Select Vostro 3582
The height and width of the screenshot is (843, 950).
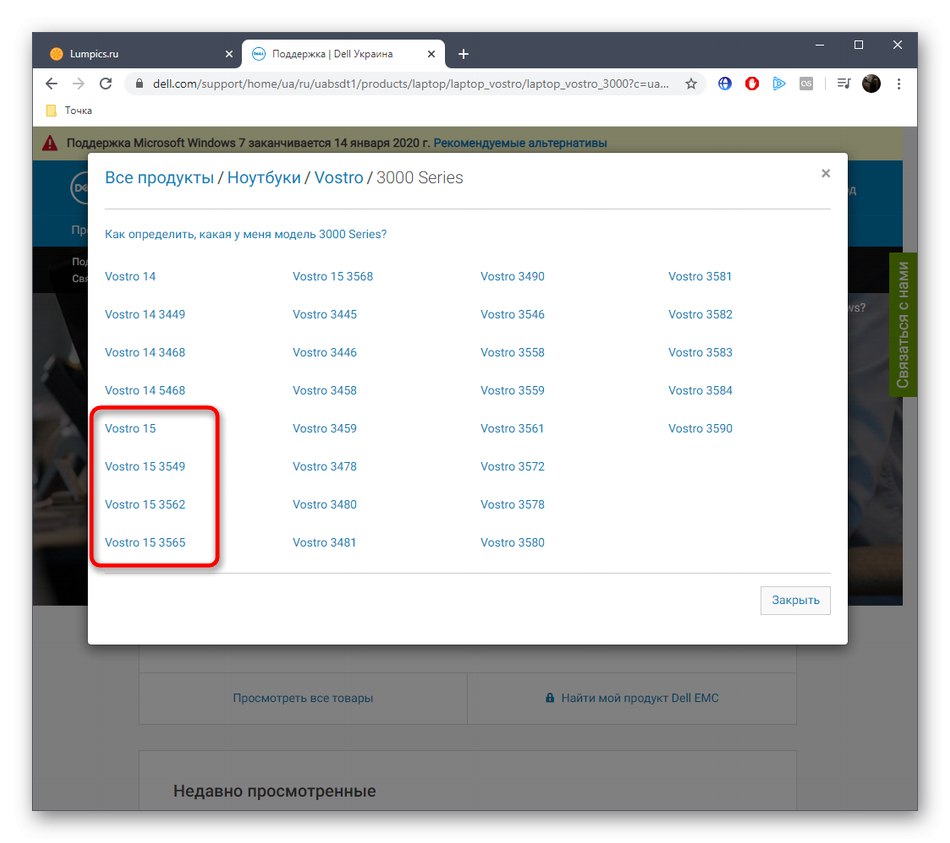tap(700, 315)
